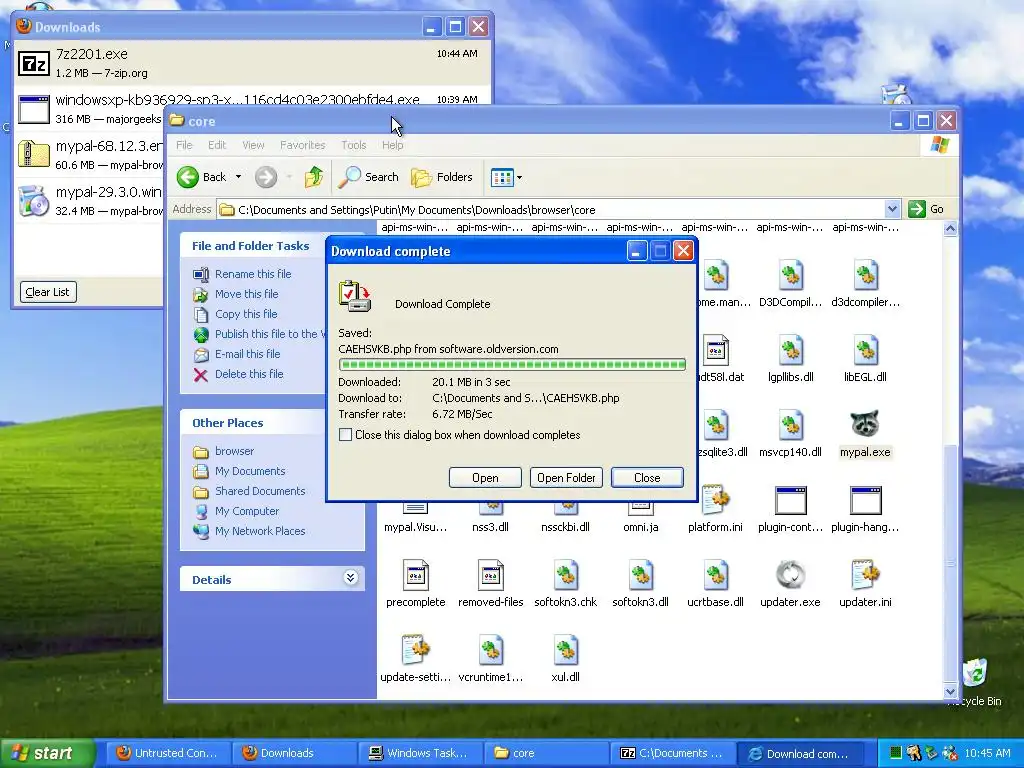Click E-mail this file link
The width and height of the screenshot is (1024, 768).
(x=248, y=354)
